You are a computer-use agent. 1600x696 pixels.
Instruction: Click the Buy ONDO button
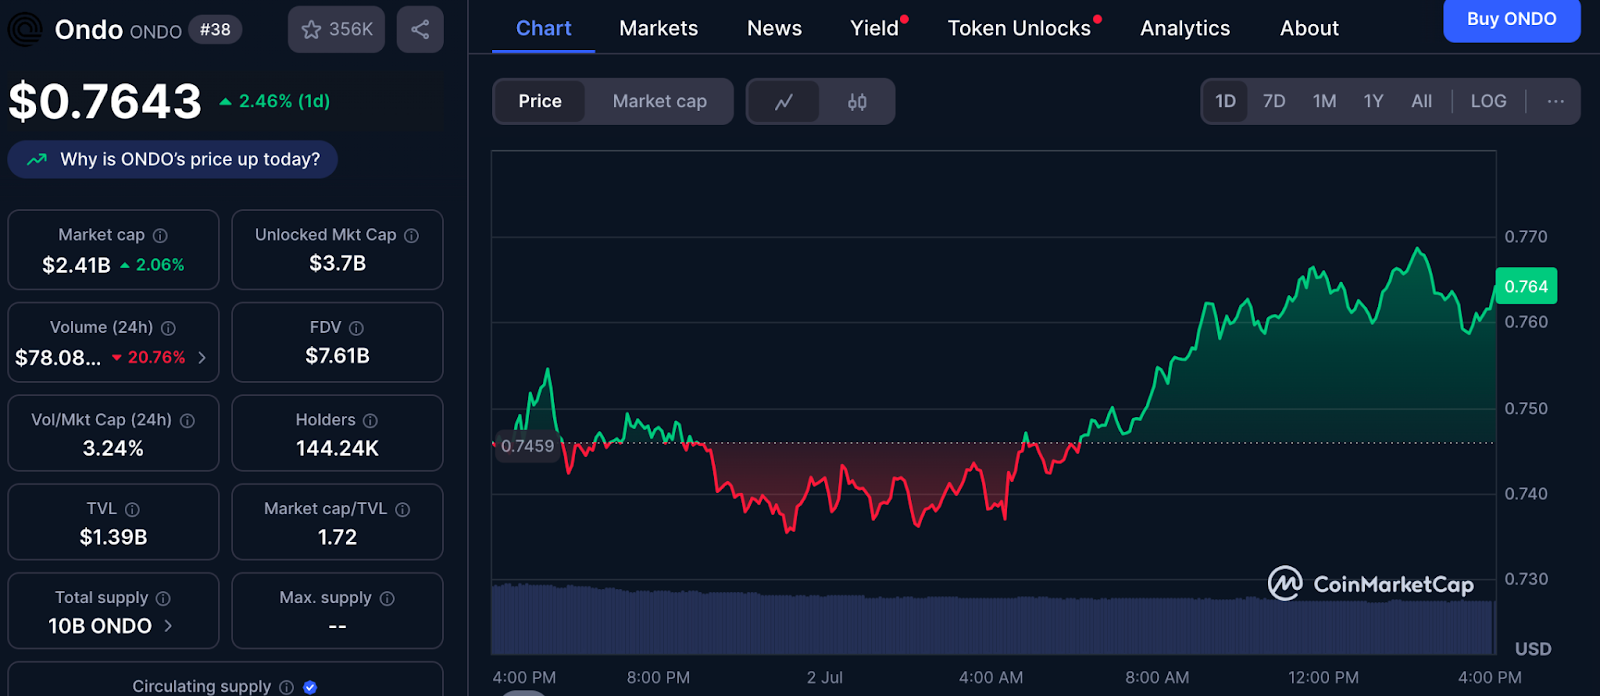click(x=1511, y=19)
